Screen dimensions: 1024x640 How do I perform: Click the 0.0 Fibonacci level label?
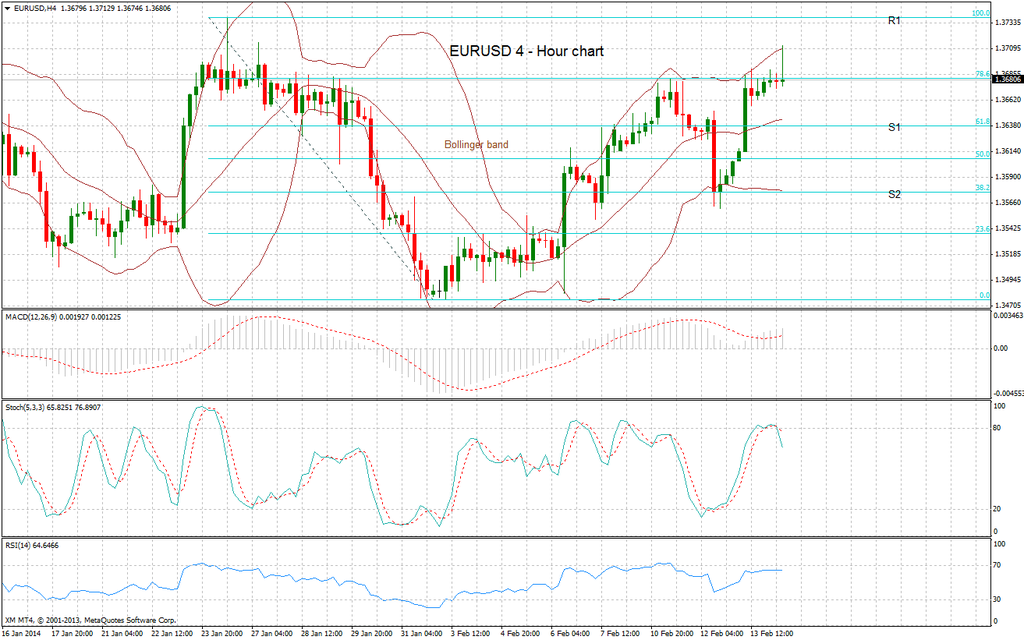pos(983,295)
